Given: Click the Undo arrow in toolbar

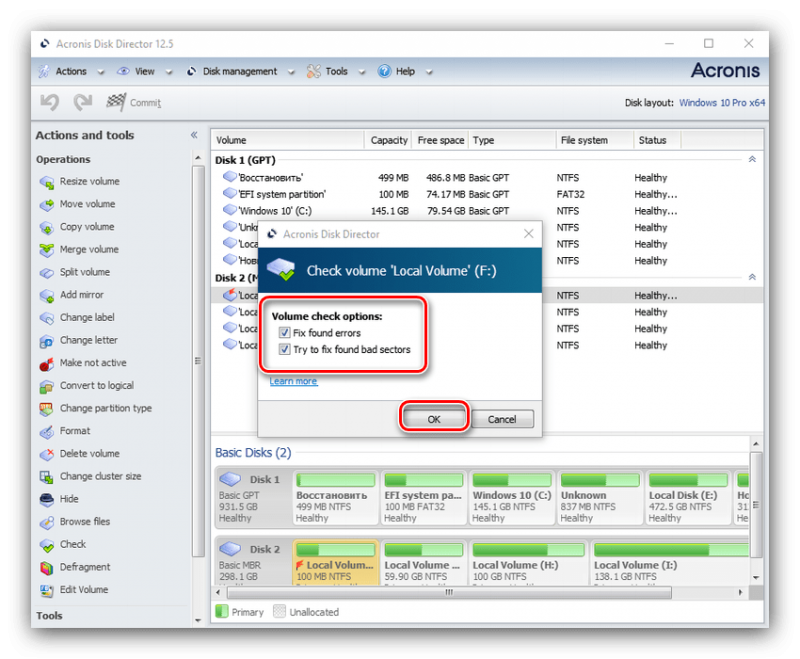Looking at the screenshot, I should [49, 102].
